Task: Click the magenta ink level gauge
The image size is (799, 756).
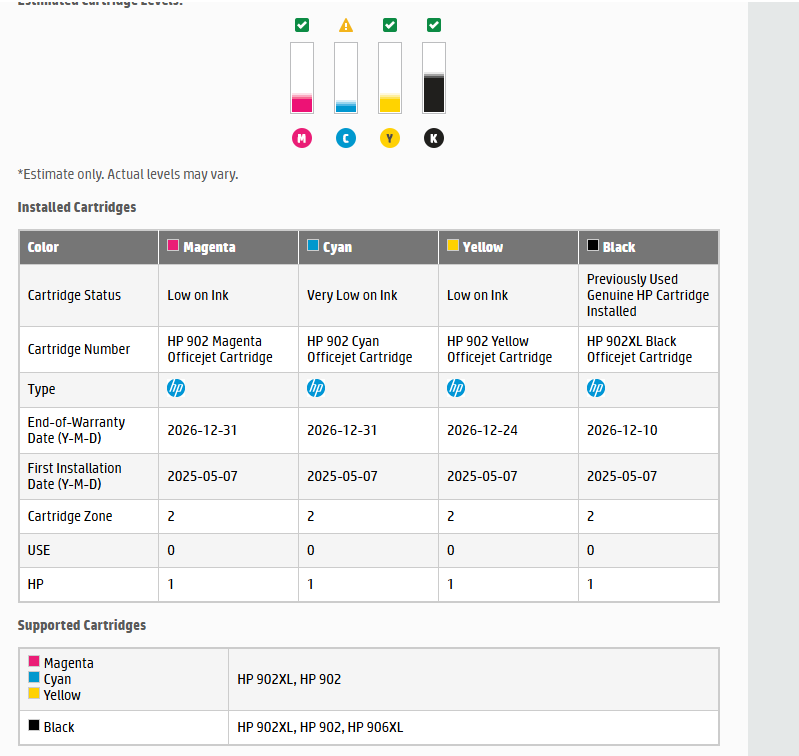Action: [302, 78]
